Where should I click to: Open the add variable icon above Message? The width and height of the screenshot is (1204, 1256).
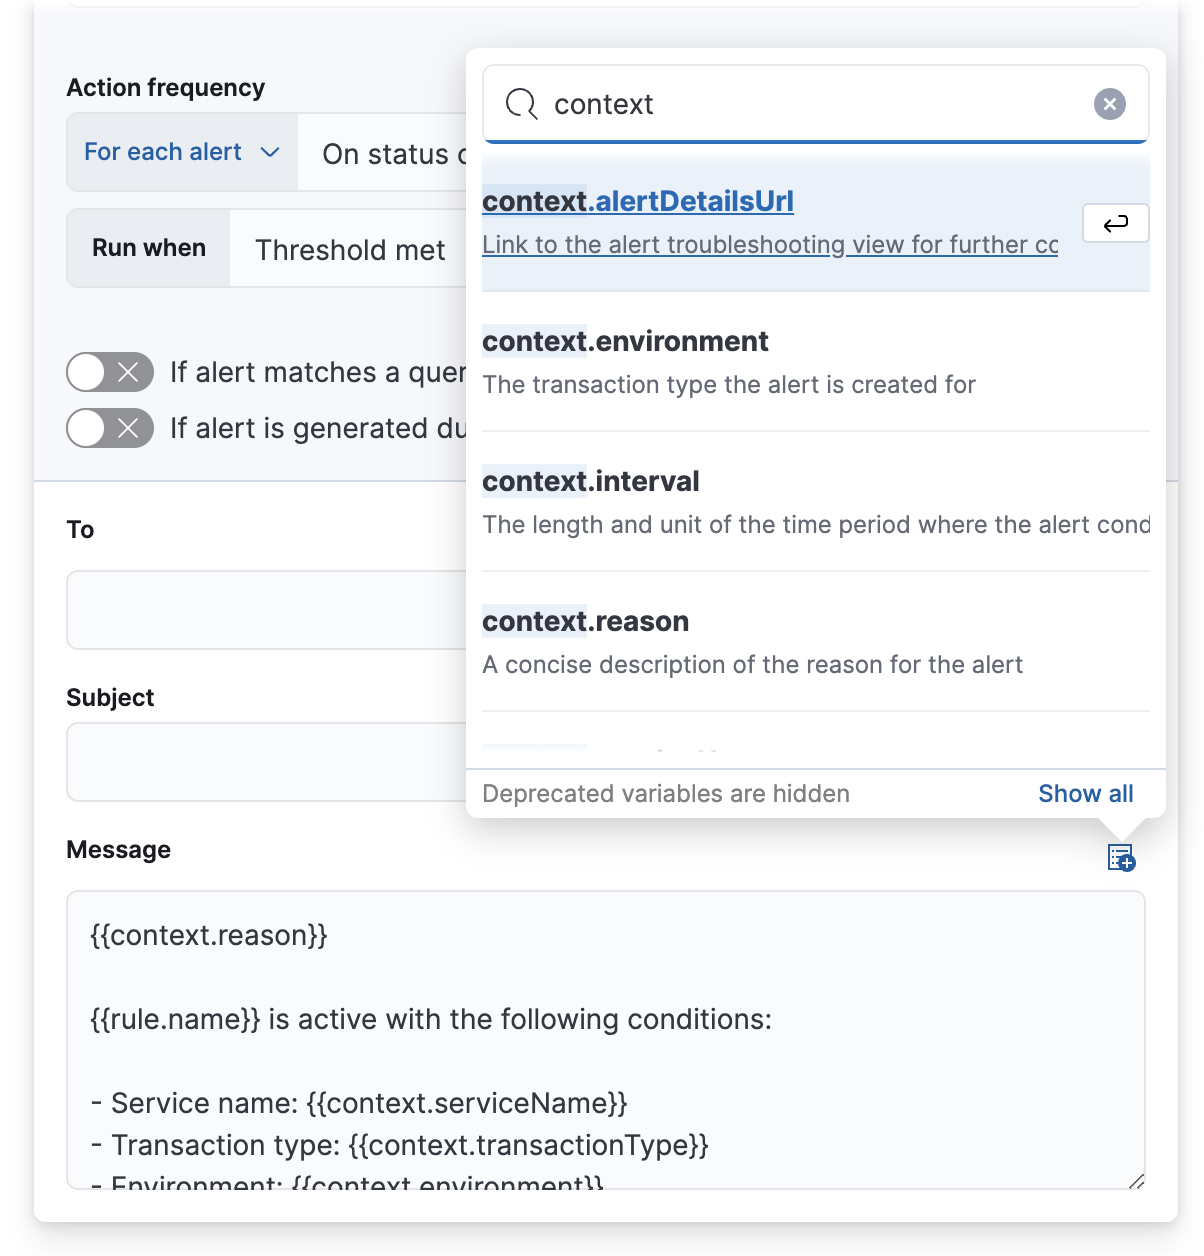(1120, 858)
